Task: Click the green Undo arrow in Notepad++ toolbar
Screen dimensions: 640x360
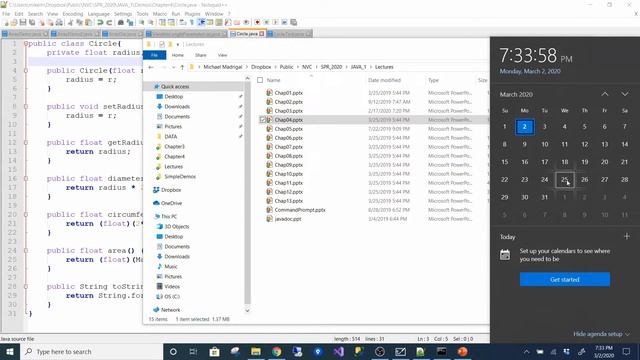Action: point(100,22)
